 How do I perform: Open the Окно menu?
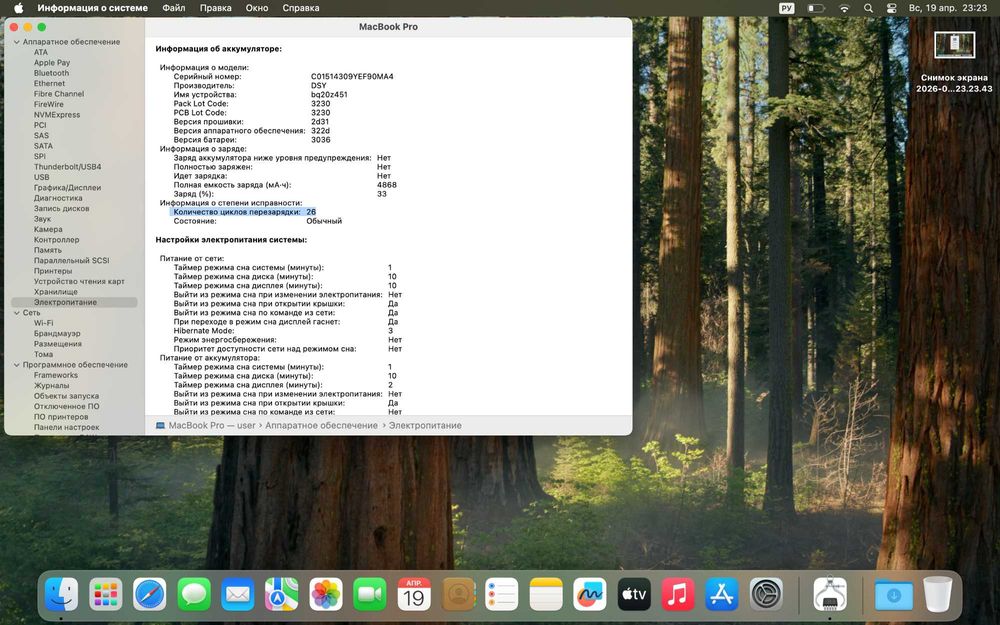257,8
